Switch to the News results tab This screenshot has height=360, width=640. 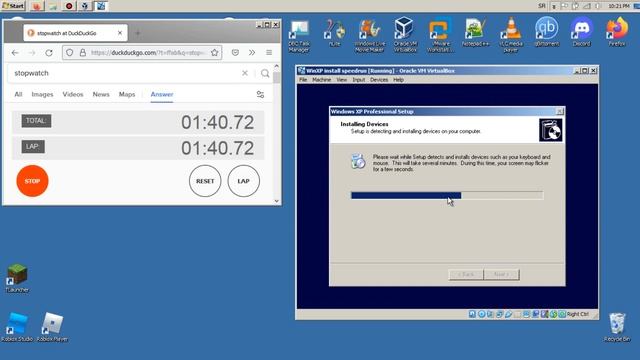(x=101, y=94)
